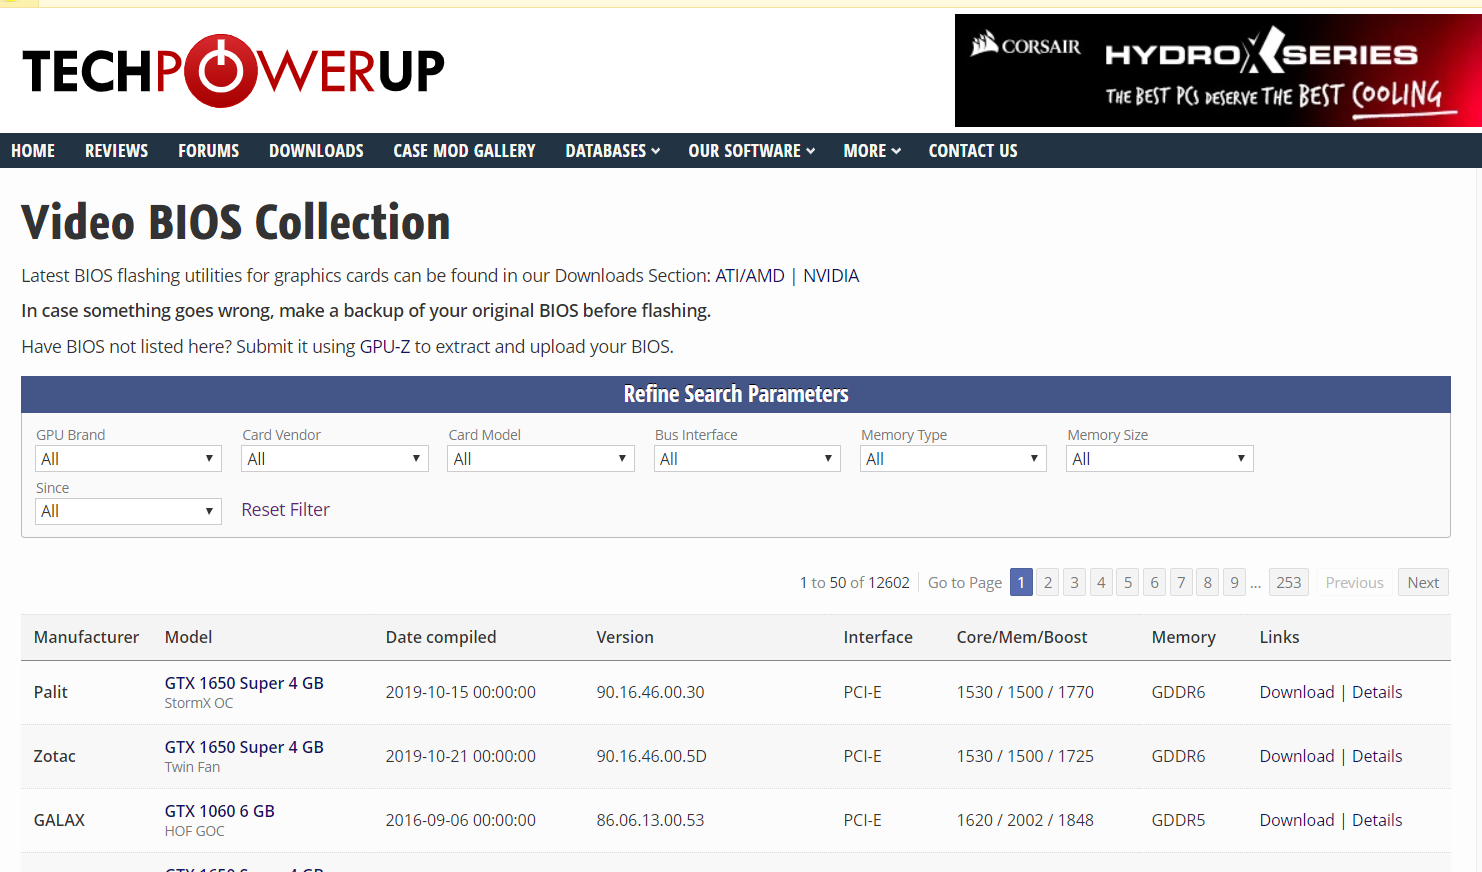This screenshot has height=872, width=1482.
Task: Click Reset Filter
Action: pos(285,510)
